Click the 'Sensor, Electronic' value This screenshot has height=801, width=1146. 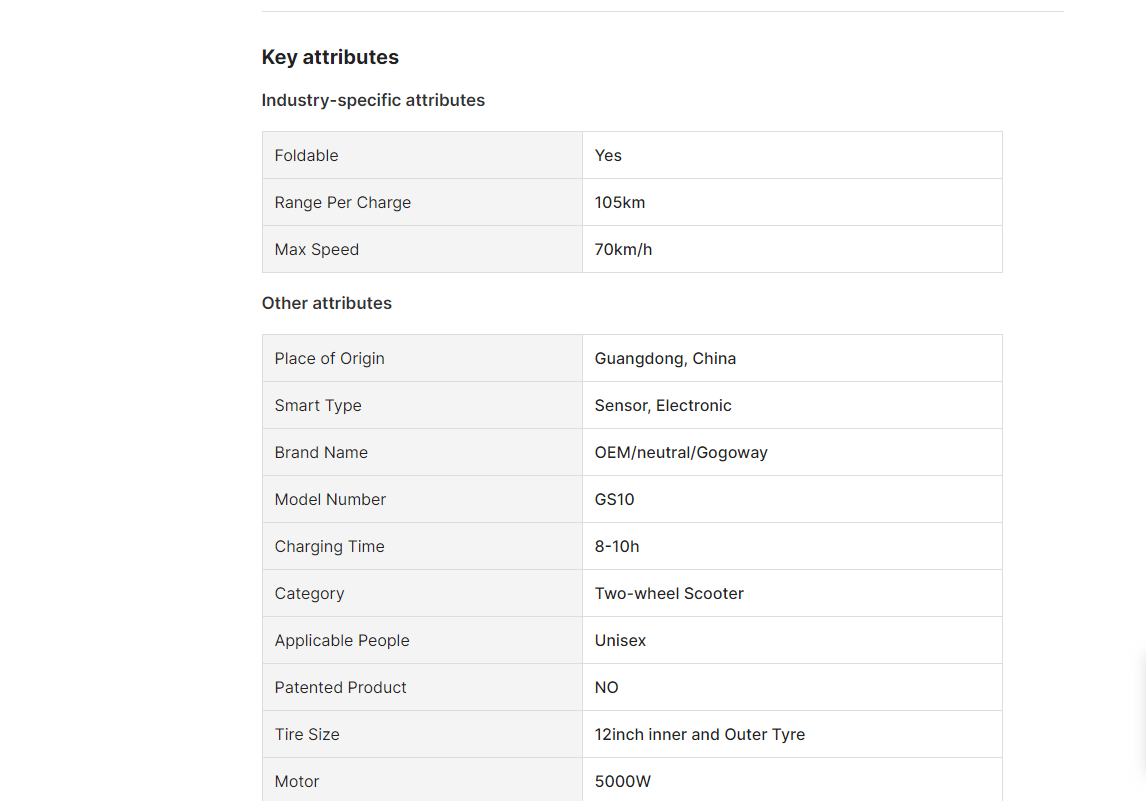pos(663,406)
